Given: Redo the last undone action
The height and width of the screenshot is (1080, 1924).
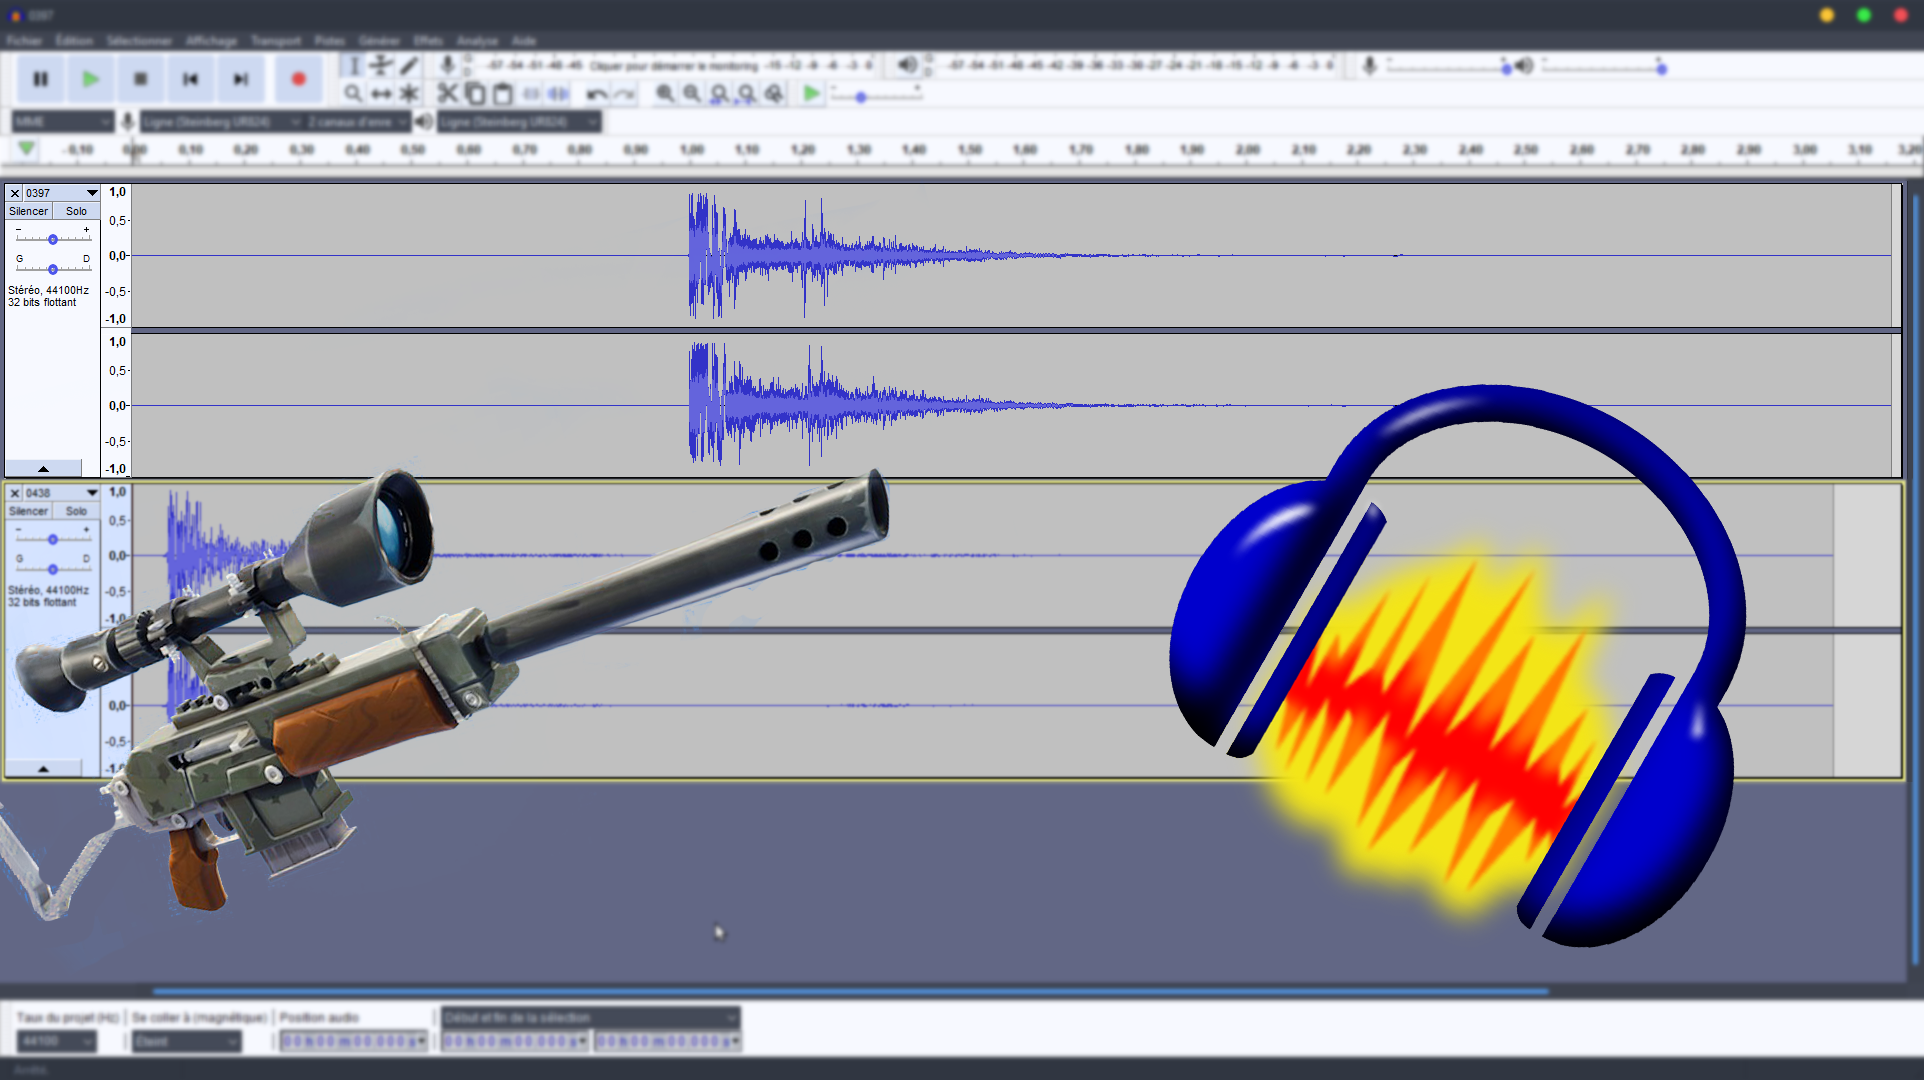Looking at the screenshot, I should [x=625, y=94].
